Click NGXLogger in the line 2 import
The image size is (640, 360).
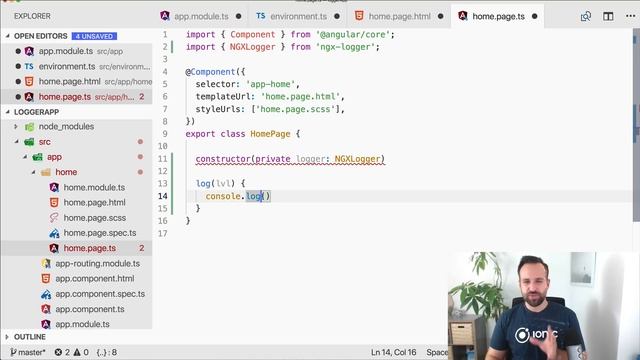click(252, 47)
